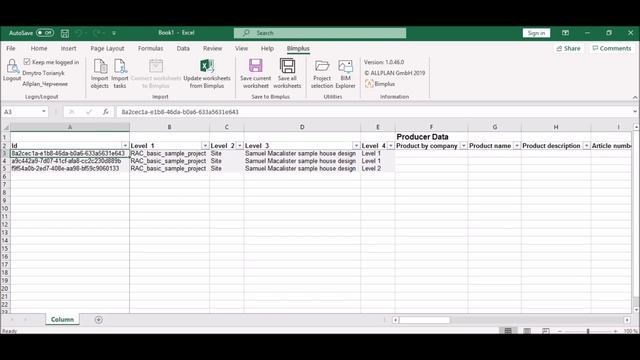
Task: Click the Share button
Action: pyautogui.click(x=568, y=48)
